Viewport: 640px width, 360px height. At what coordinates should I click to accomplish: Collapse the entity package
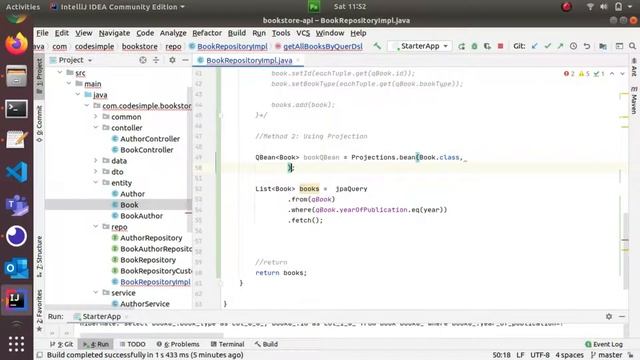coord(96,183)
